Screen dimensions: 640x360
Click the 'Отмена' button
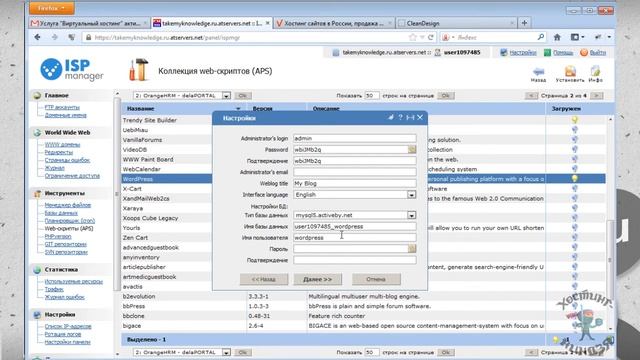point(376,279)
